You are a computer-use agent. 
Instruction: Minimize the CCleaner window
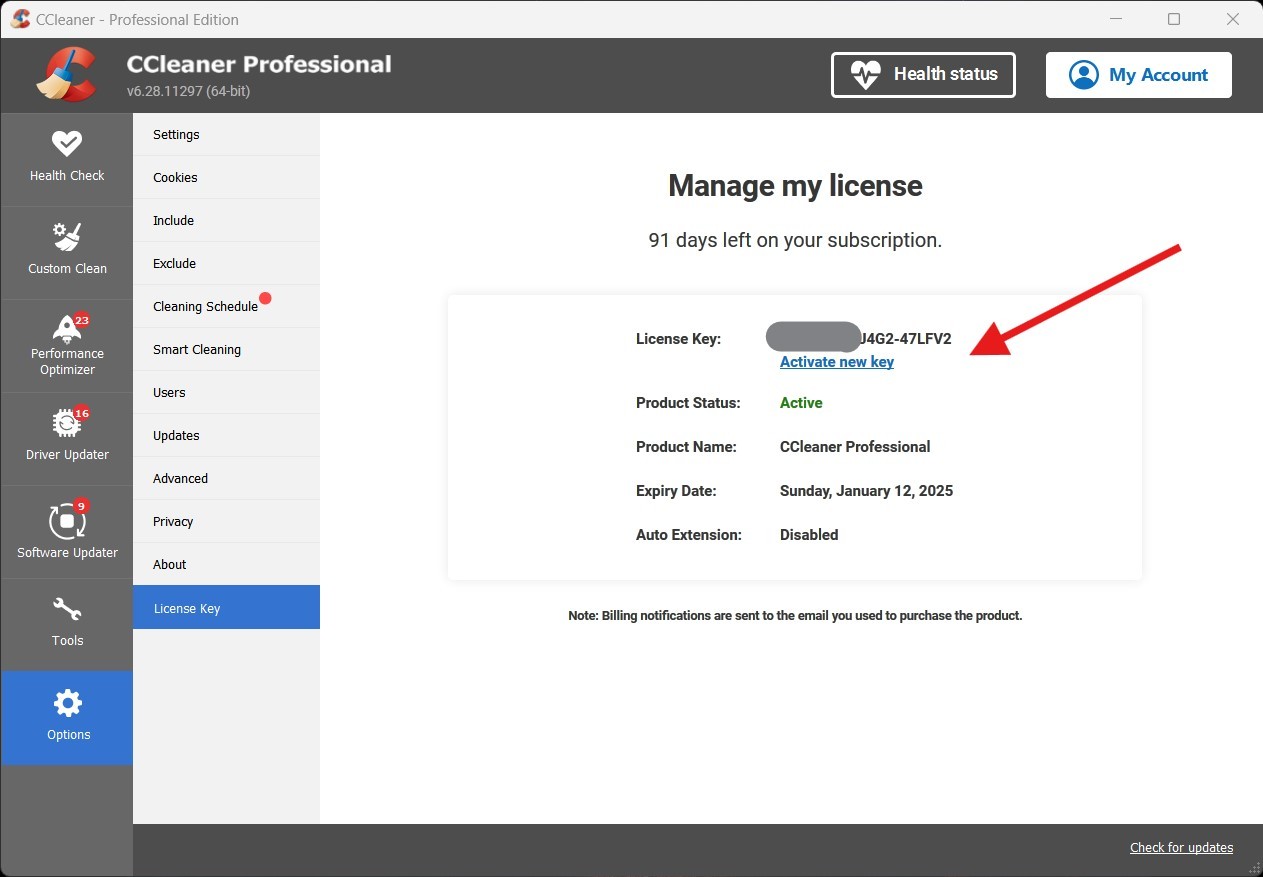(1115, 19)
